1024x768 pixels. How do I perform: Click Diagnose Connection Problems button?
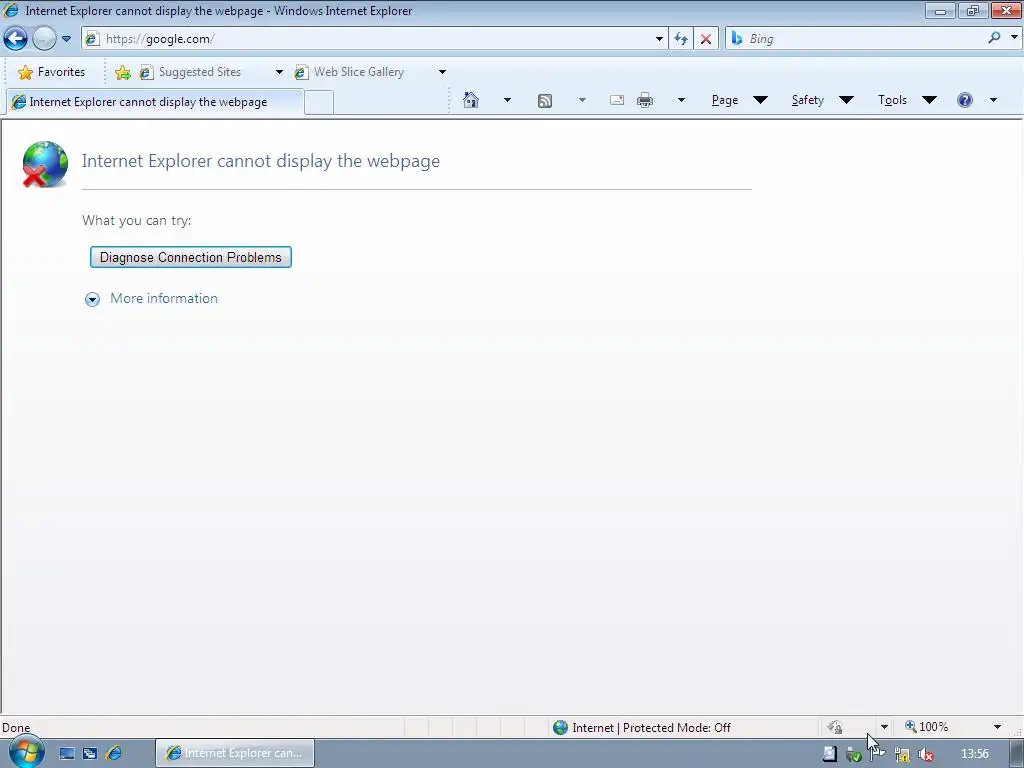point(191,257)
